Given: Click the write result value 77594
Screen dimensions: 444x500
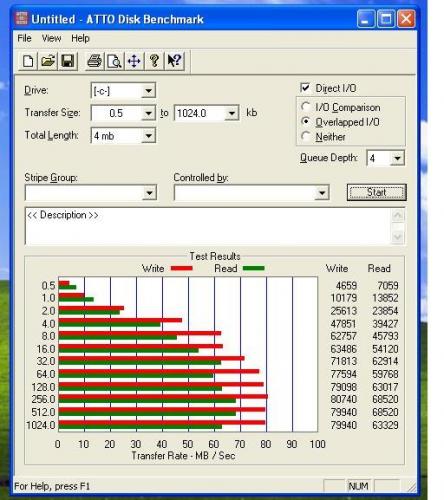Looking at the screenshot, I should tap(344, 374).
